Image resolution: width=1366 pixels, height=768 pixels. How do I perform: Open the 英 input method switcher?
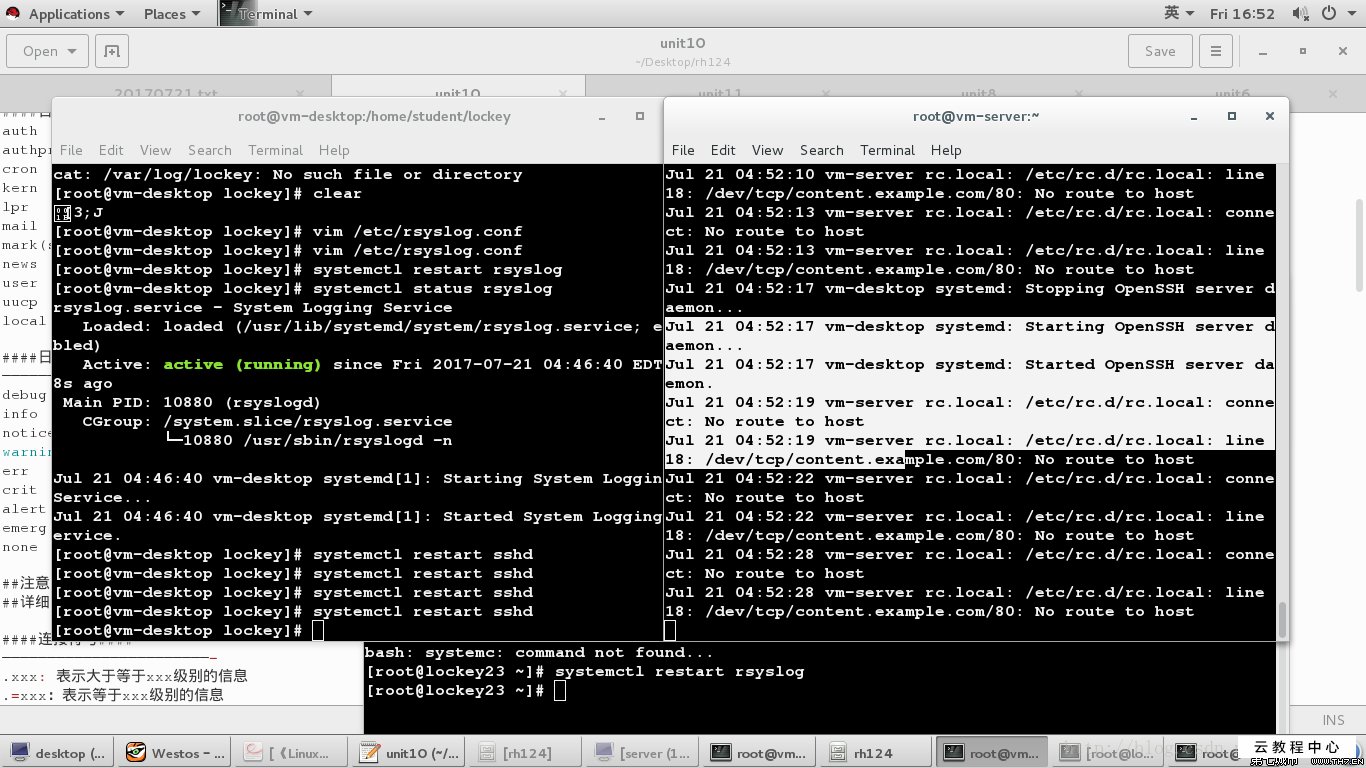[x=1179, y=14]
